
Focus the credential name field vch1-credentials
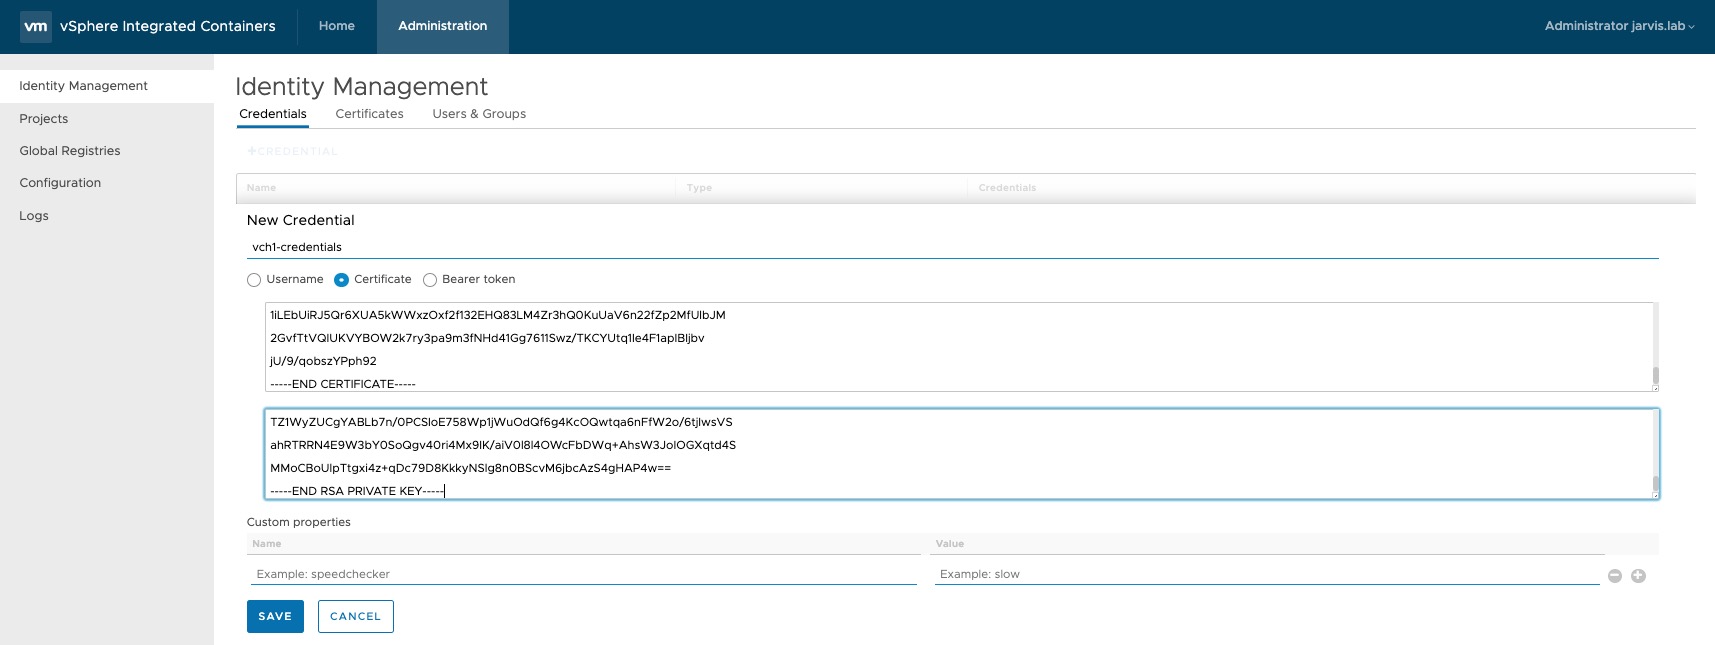click(952, 247)
